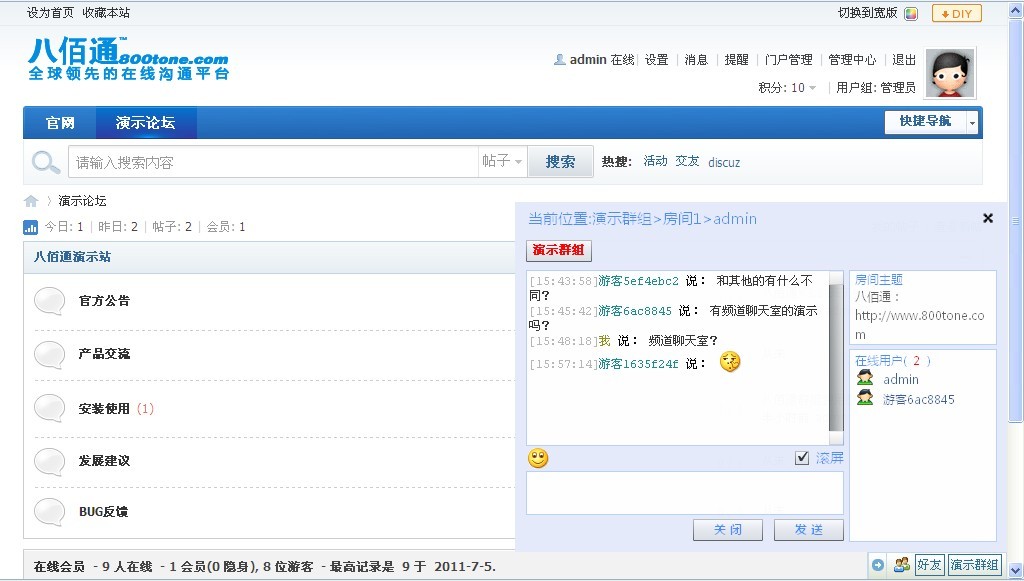This screenshot has height=581, width=1024.
Task: Click admin's avatar icon in the online users list
Action: (865, 379)
